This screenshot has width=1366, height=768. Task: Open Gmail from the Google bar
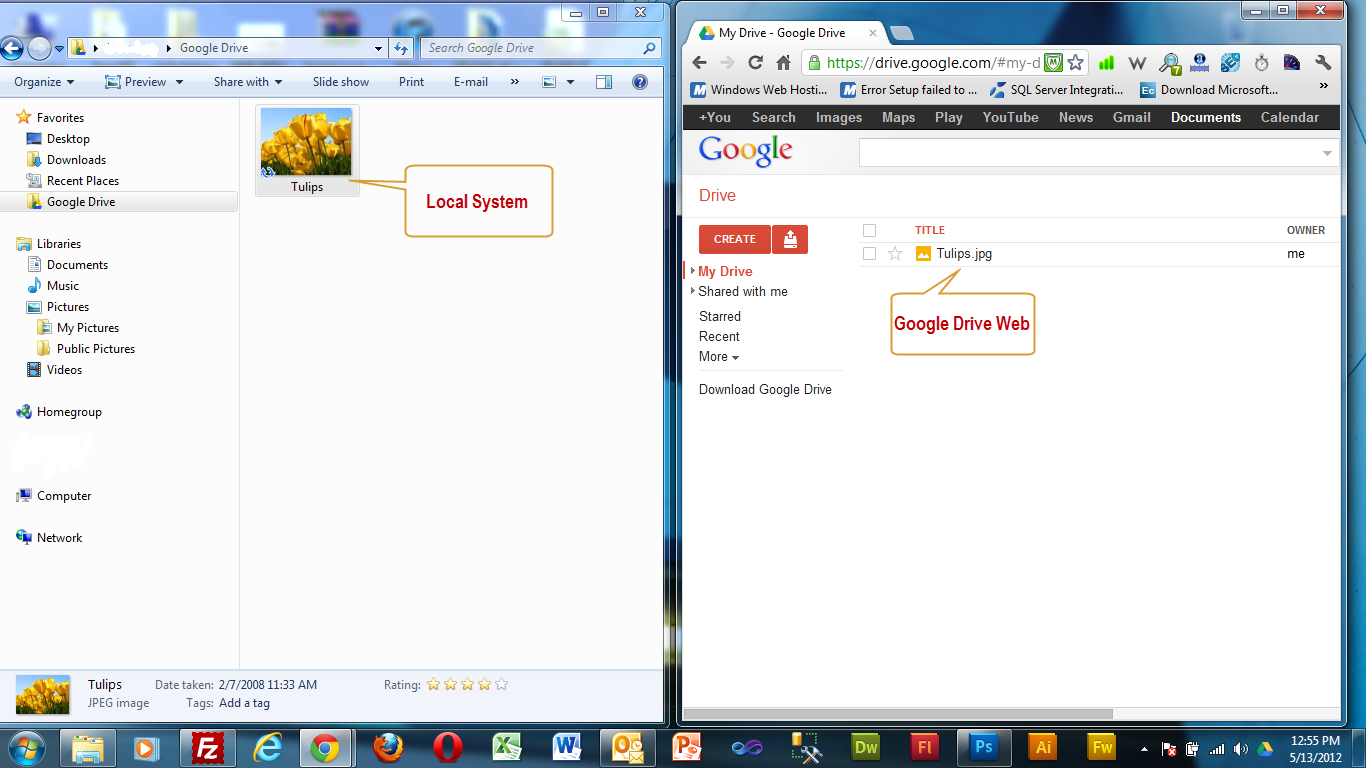click(1132, 117)
